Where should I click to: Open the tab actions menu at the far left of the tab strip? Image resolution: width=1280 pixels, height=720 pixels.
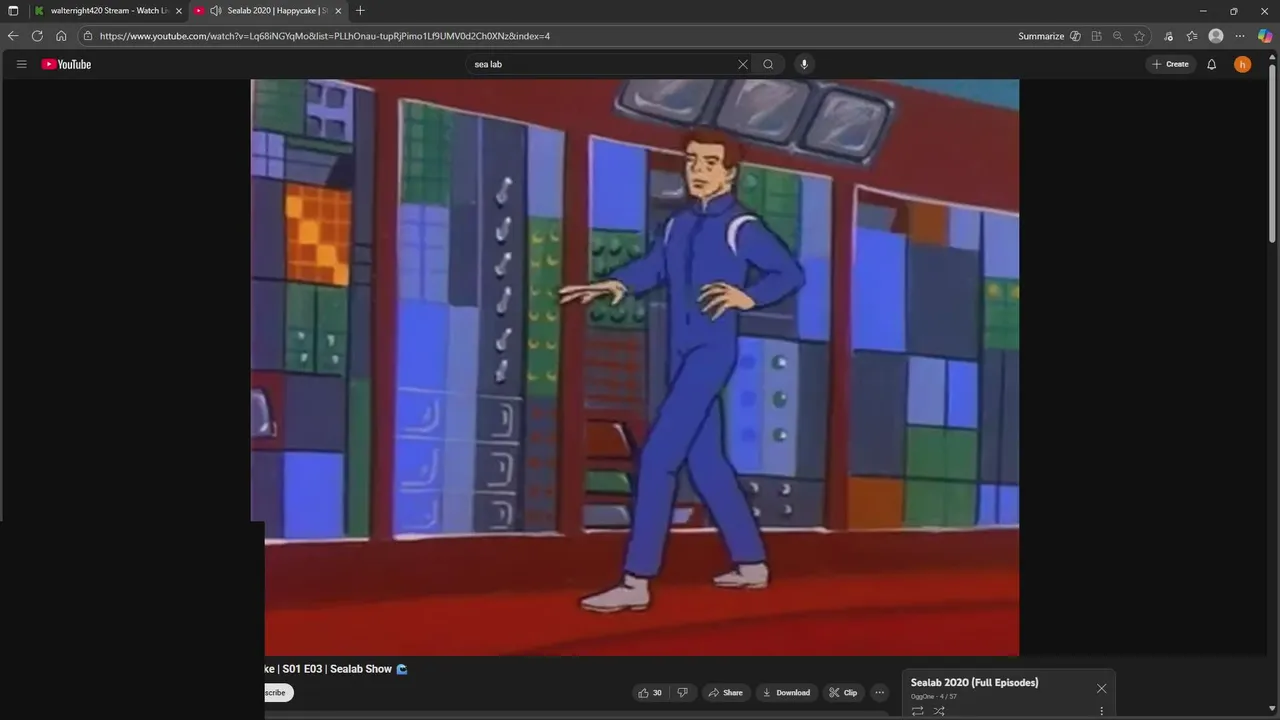(x=13, y=10)
